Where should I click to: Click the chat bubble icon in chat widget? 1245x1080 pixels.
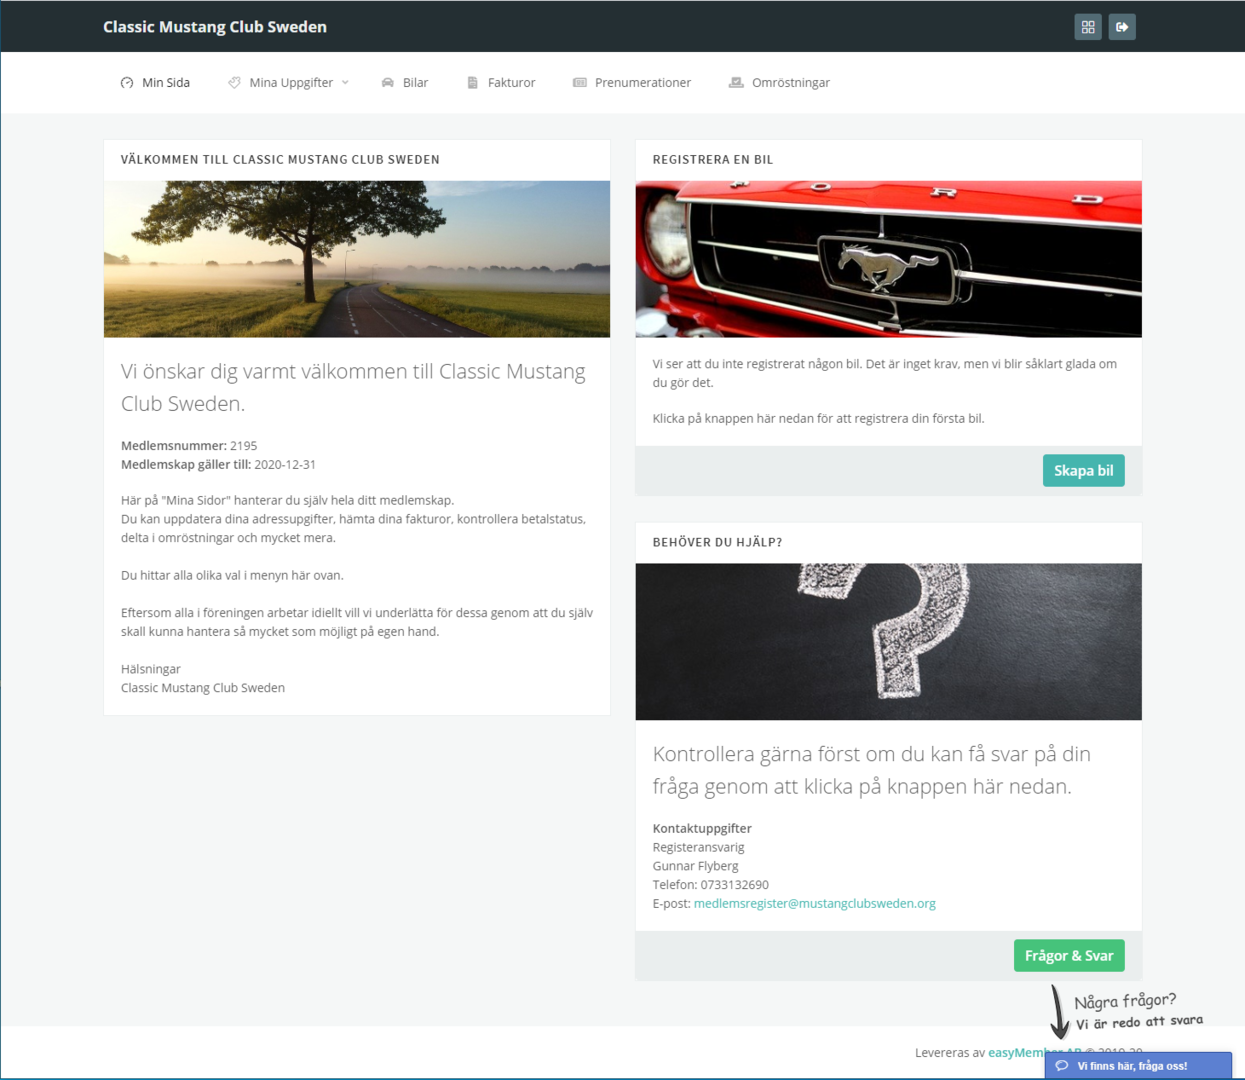coord(1062,1066)
